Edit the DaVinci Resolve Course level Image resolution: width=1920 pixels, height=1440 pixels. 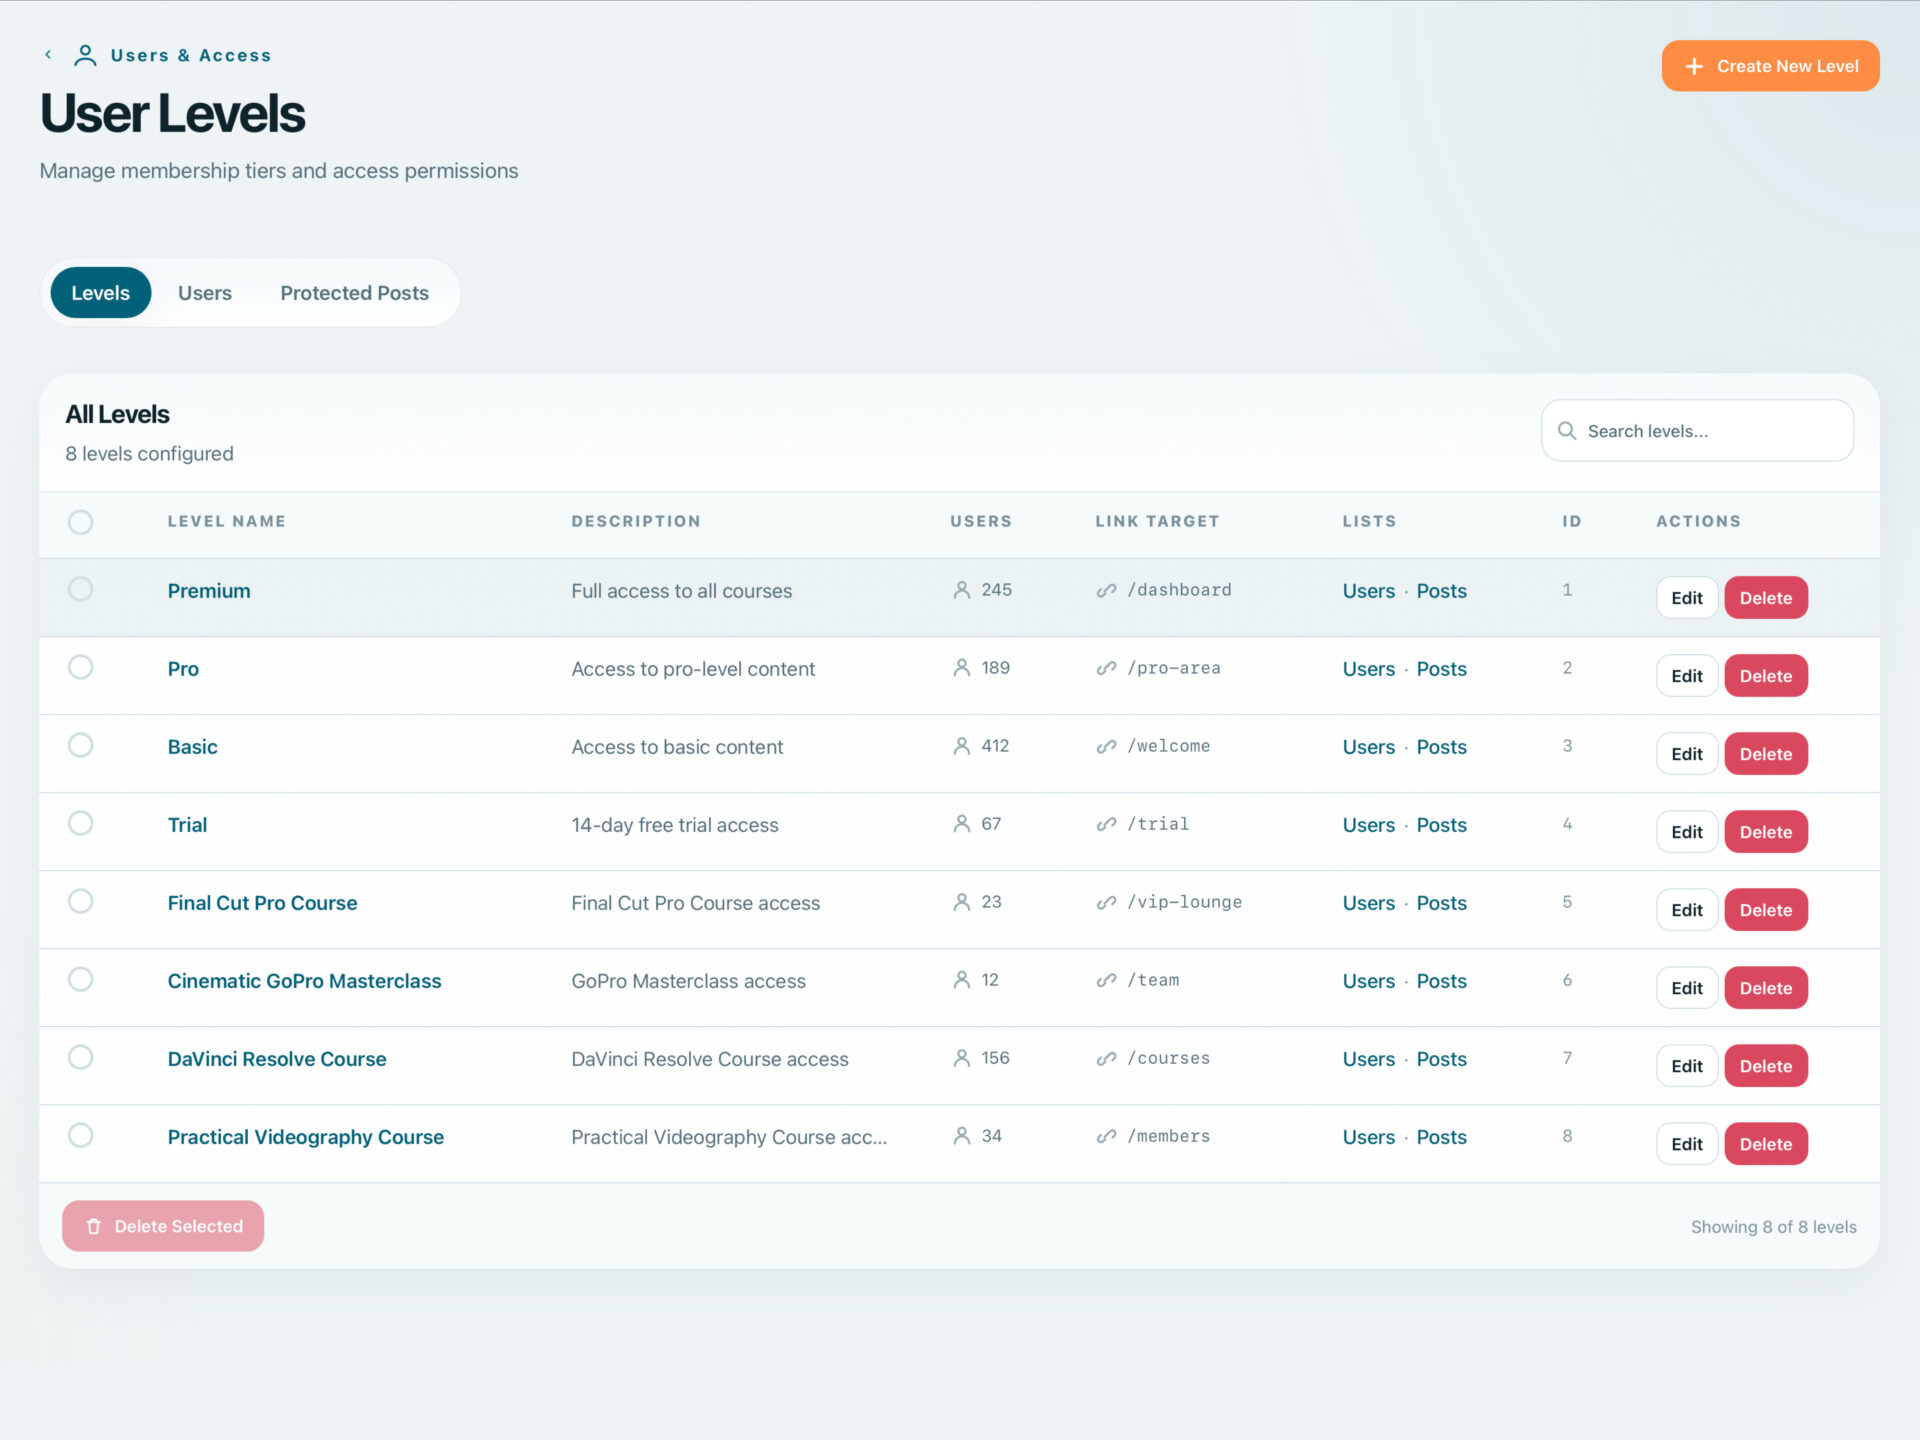click(1686, 1066)
